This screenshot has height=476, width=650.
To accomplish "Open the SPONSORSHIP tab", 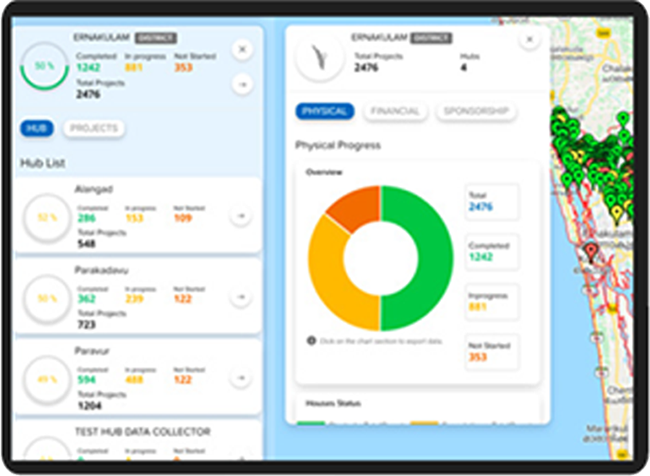I will point(476,111).
